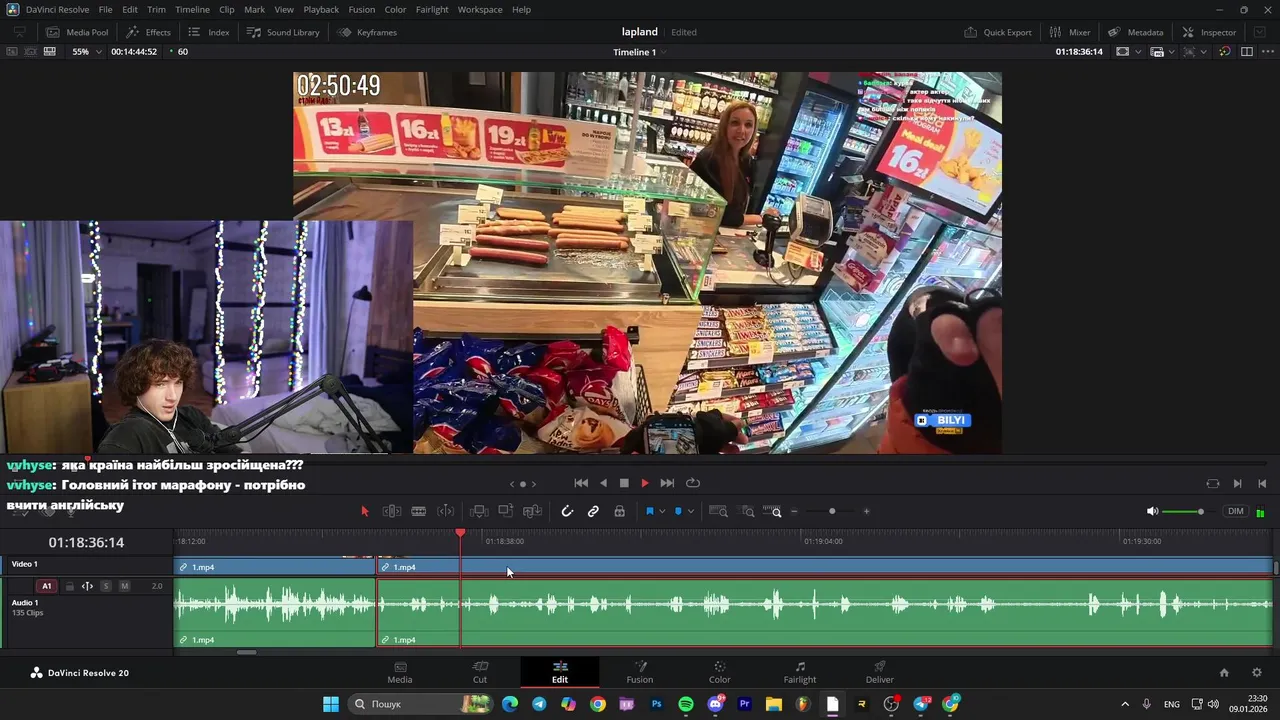This screenshot has height=720, width=1280.
Task: Open the marker color dropdown arrow
Action: click(690, 512)
